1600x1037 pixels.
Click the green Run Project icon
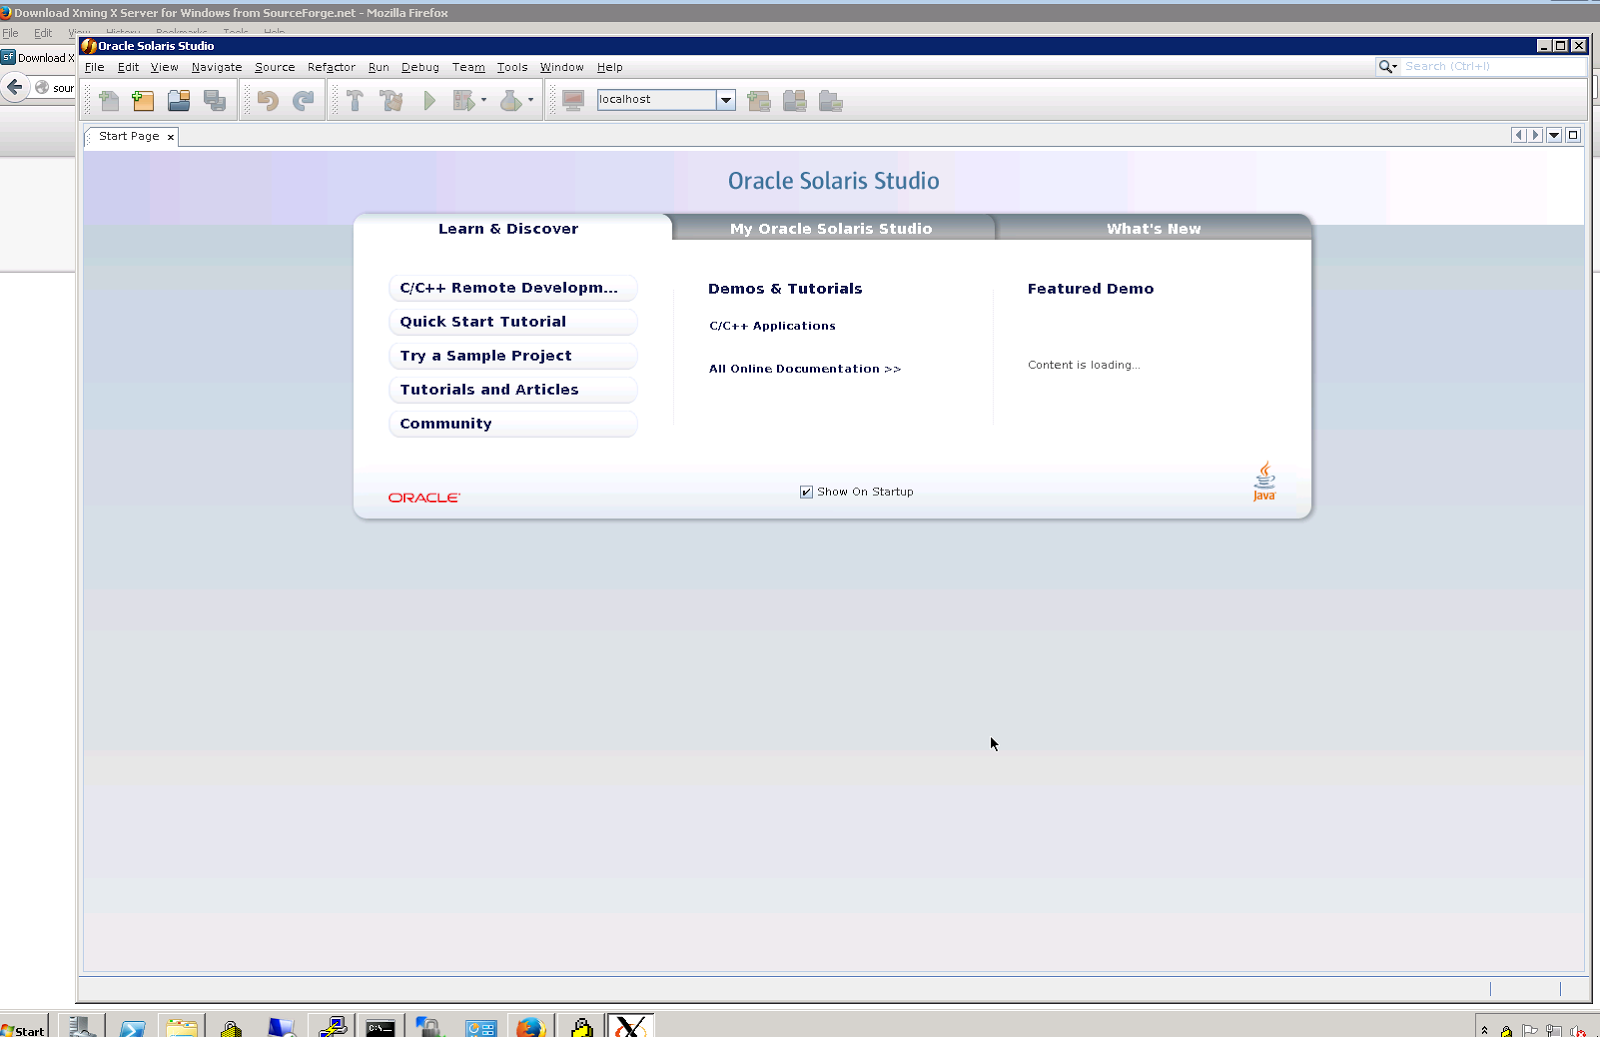click(429, 100)
